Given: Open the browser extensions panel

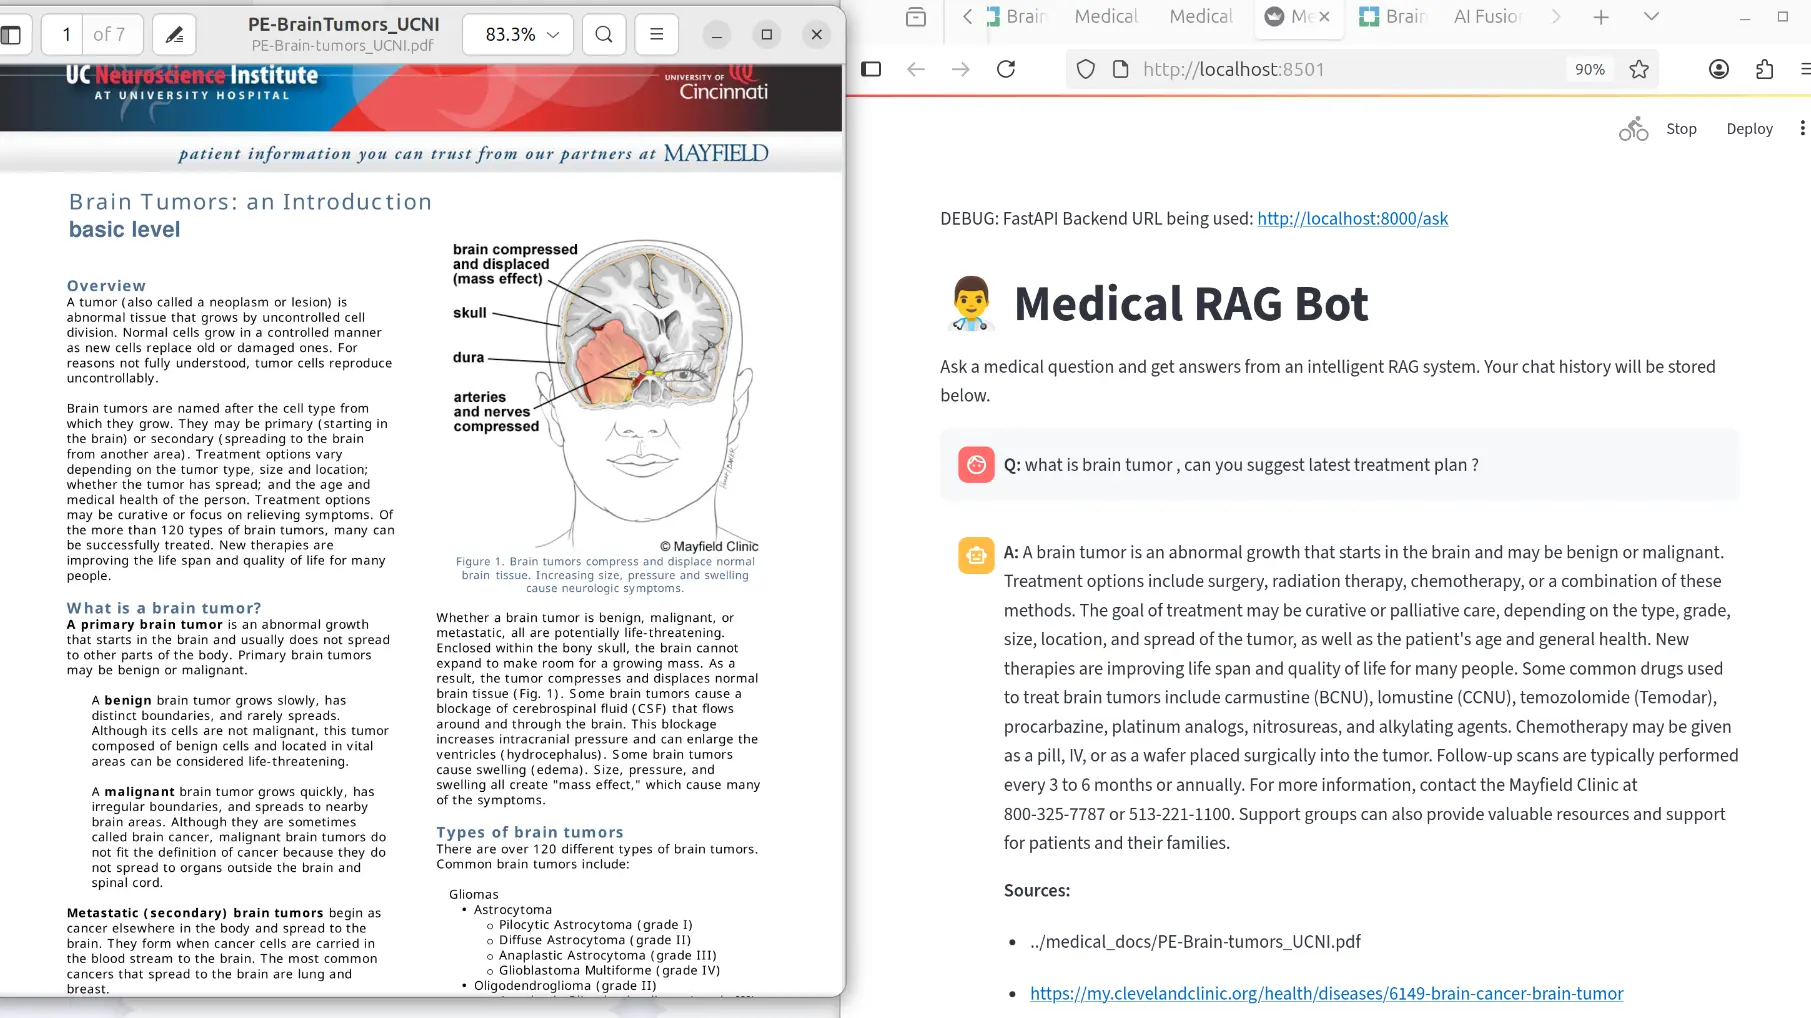Looking at the screenshot, I should [1764, 69].
